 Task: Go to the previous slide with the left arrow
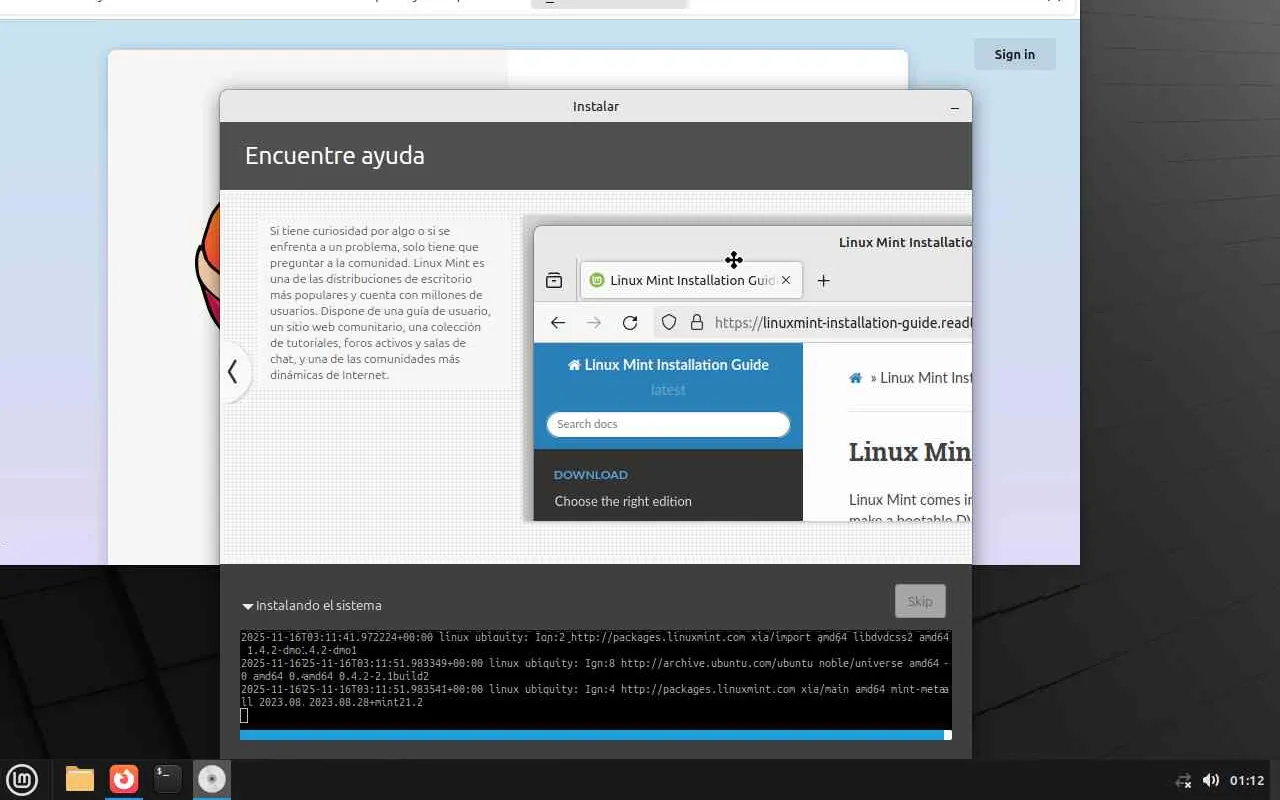(233, 372)
